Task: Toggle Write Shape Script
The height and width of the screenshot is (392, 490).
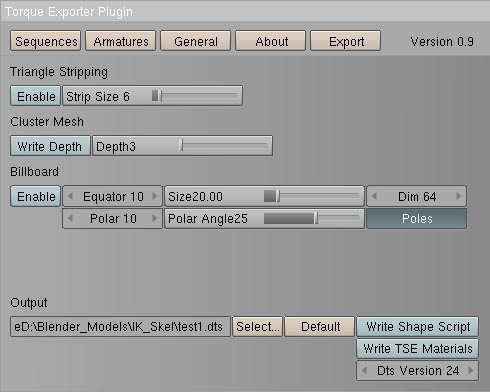Action: click(x=417, y=327)
